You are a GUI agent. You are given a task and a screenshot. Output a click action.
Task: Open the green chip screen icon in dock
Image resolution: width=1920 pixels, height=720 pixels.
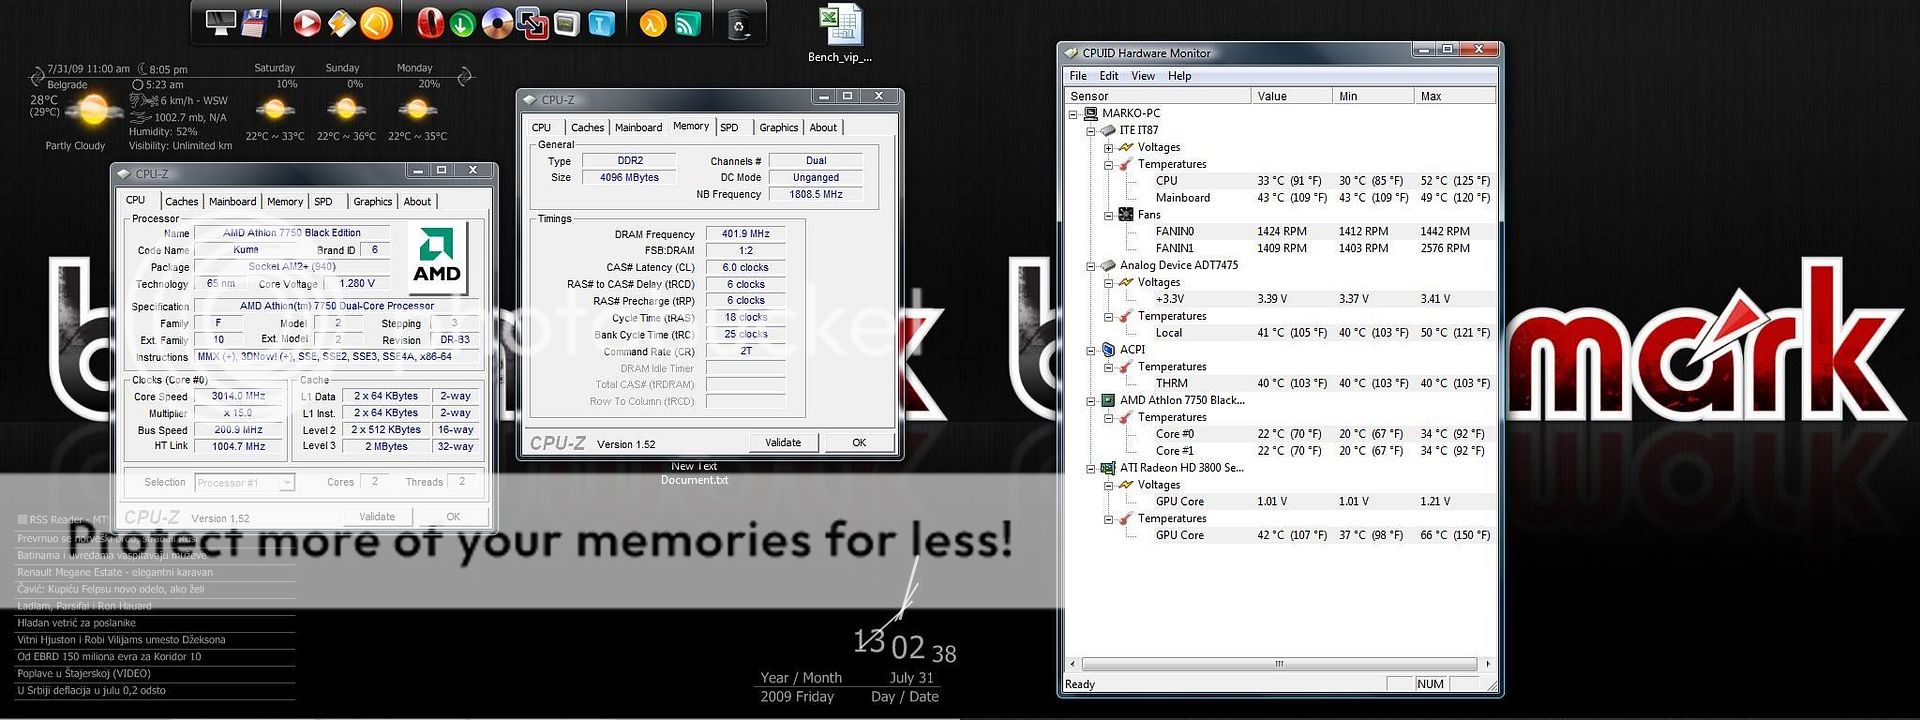coord(566,22)
